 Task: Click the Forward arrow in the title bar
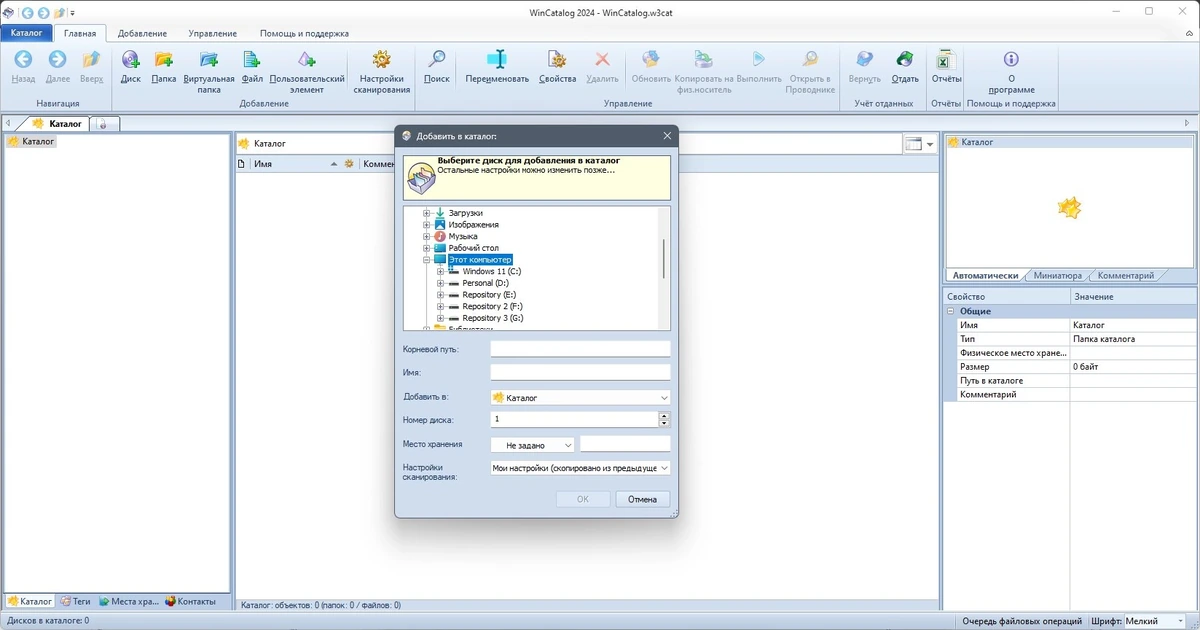[43, 12]
